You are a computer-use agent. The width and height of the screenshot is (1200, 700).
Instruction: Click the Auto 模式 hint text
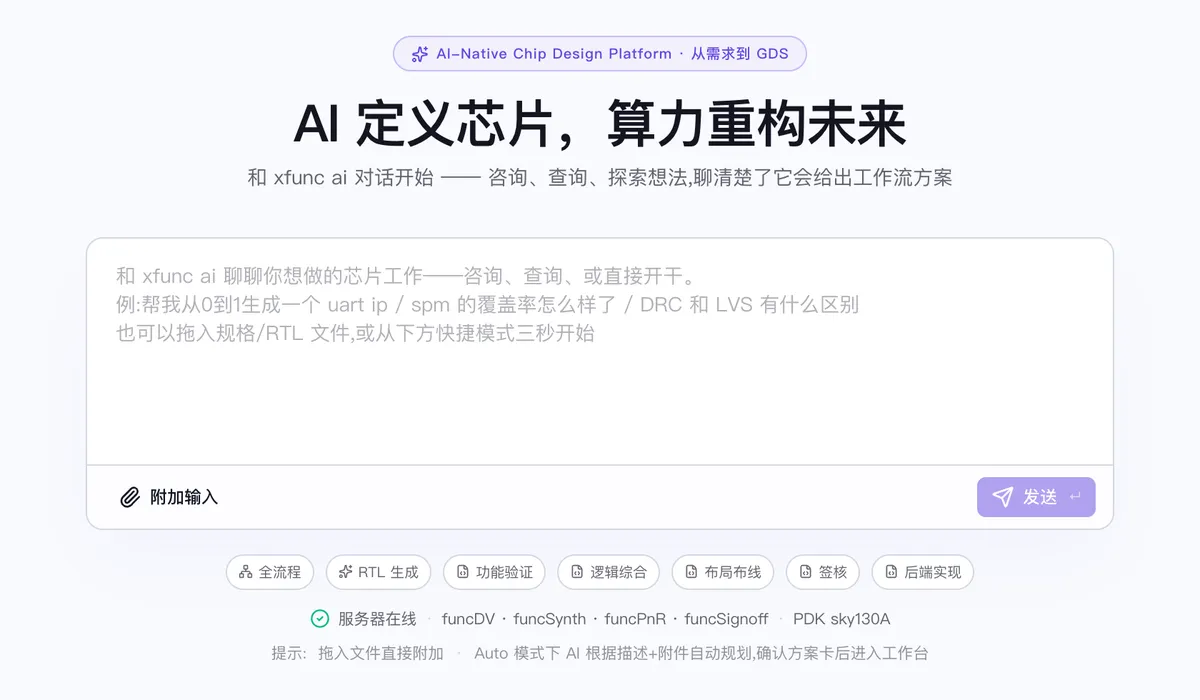coord(701,653)
